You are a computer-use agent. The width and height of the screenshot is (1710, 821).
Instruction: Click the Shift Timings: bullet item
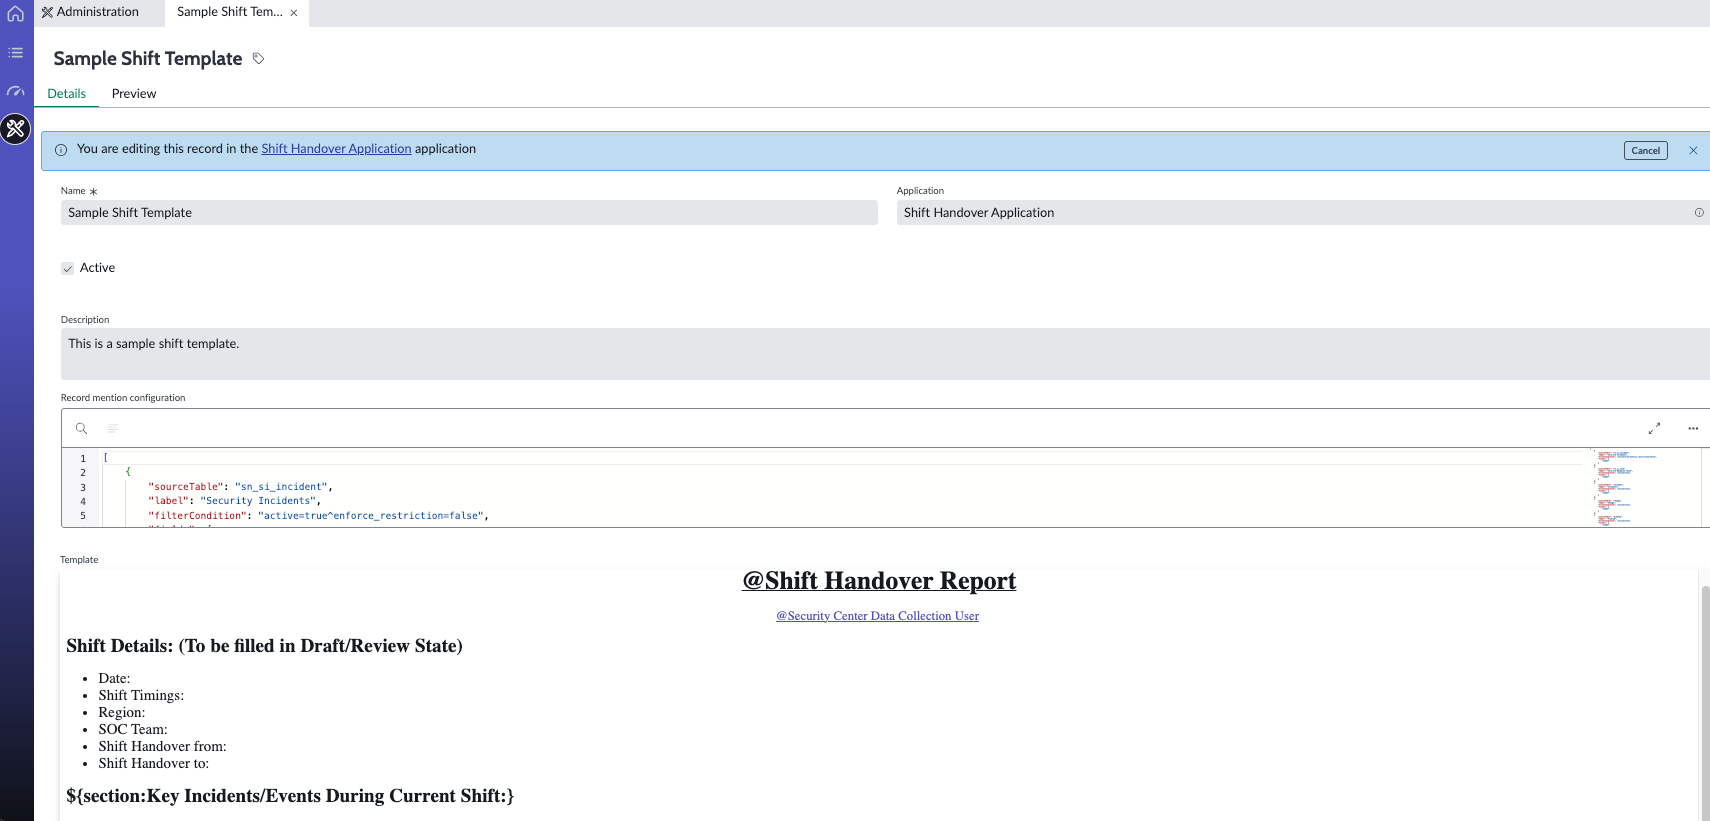pyautogui.click(x=141, y=696)
